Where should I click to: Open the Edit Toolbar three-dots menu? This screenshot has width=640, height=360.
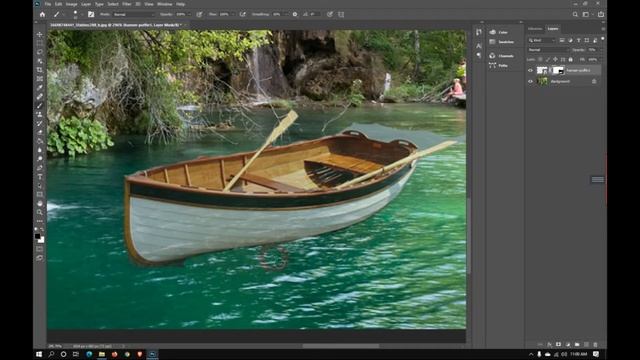40,221
